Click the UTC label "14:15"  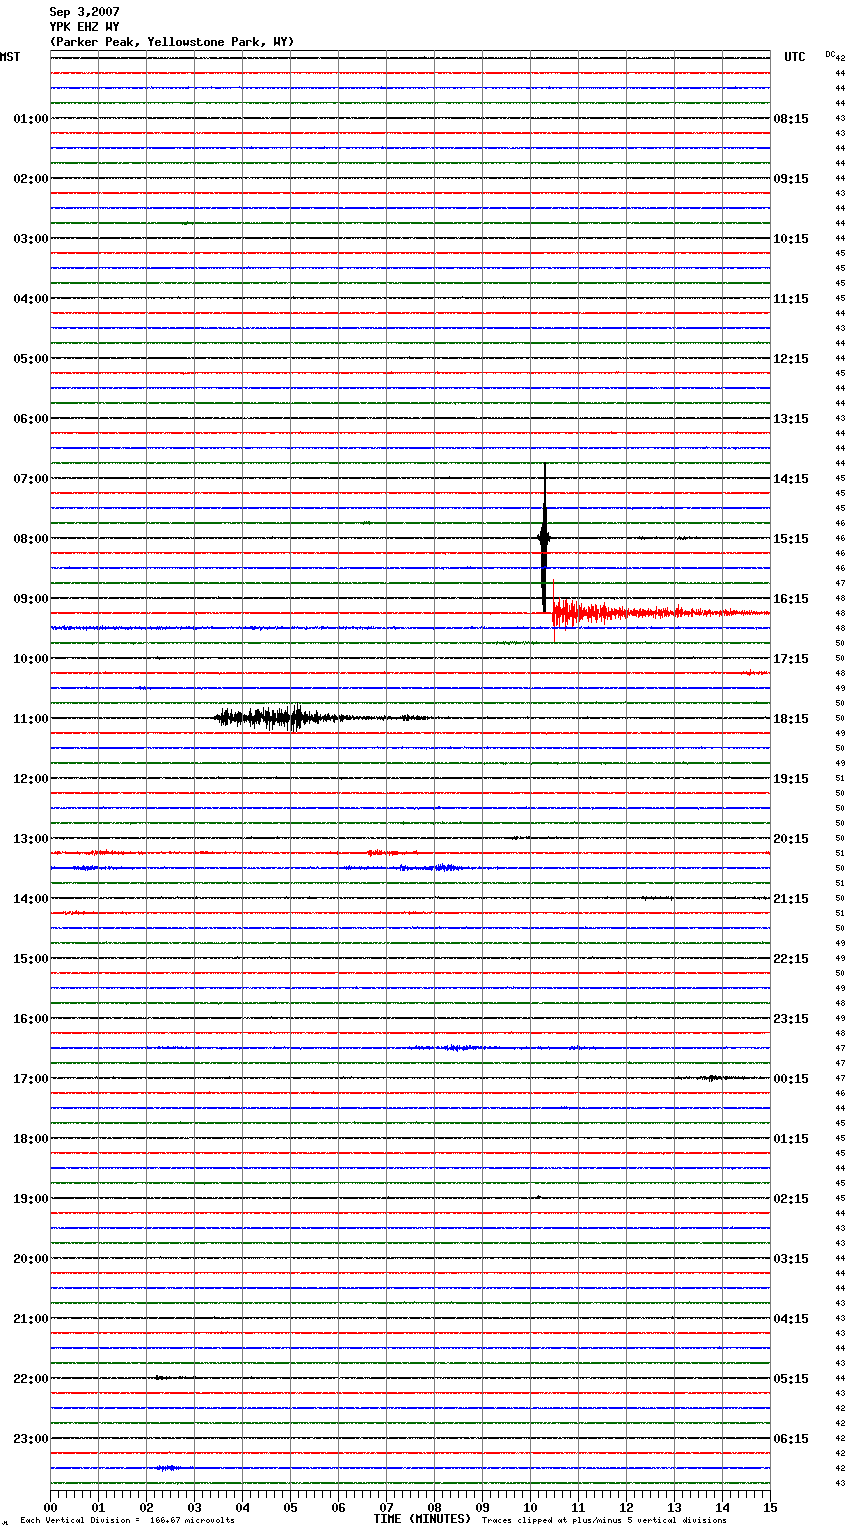click(791, 479)
